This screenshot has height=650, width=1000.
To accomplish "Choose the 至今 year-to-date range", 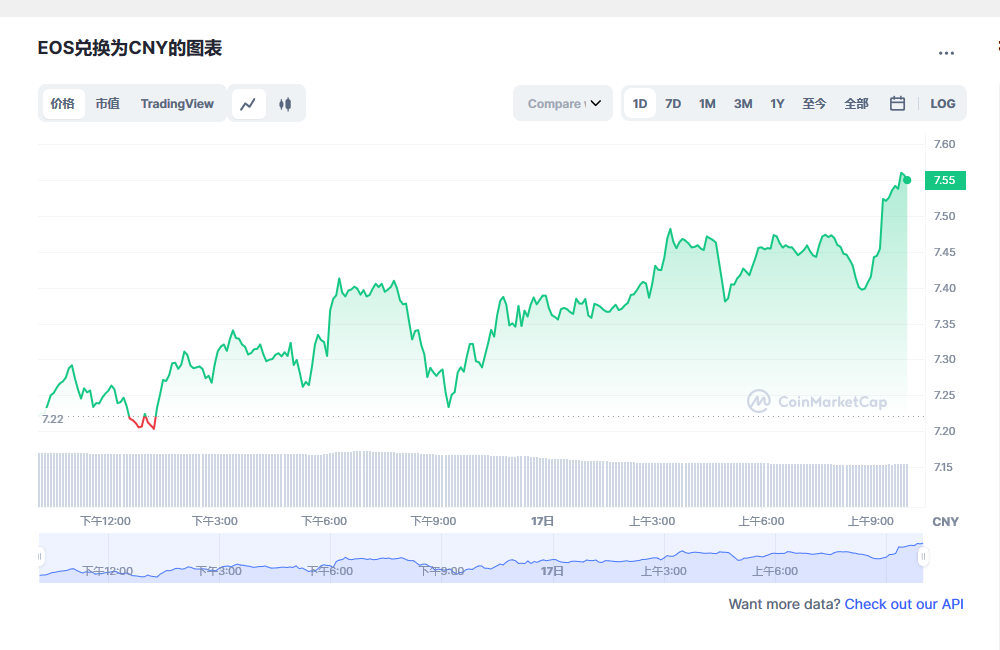I will (x=814, y=103).
